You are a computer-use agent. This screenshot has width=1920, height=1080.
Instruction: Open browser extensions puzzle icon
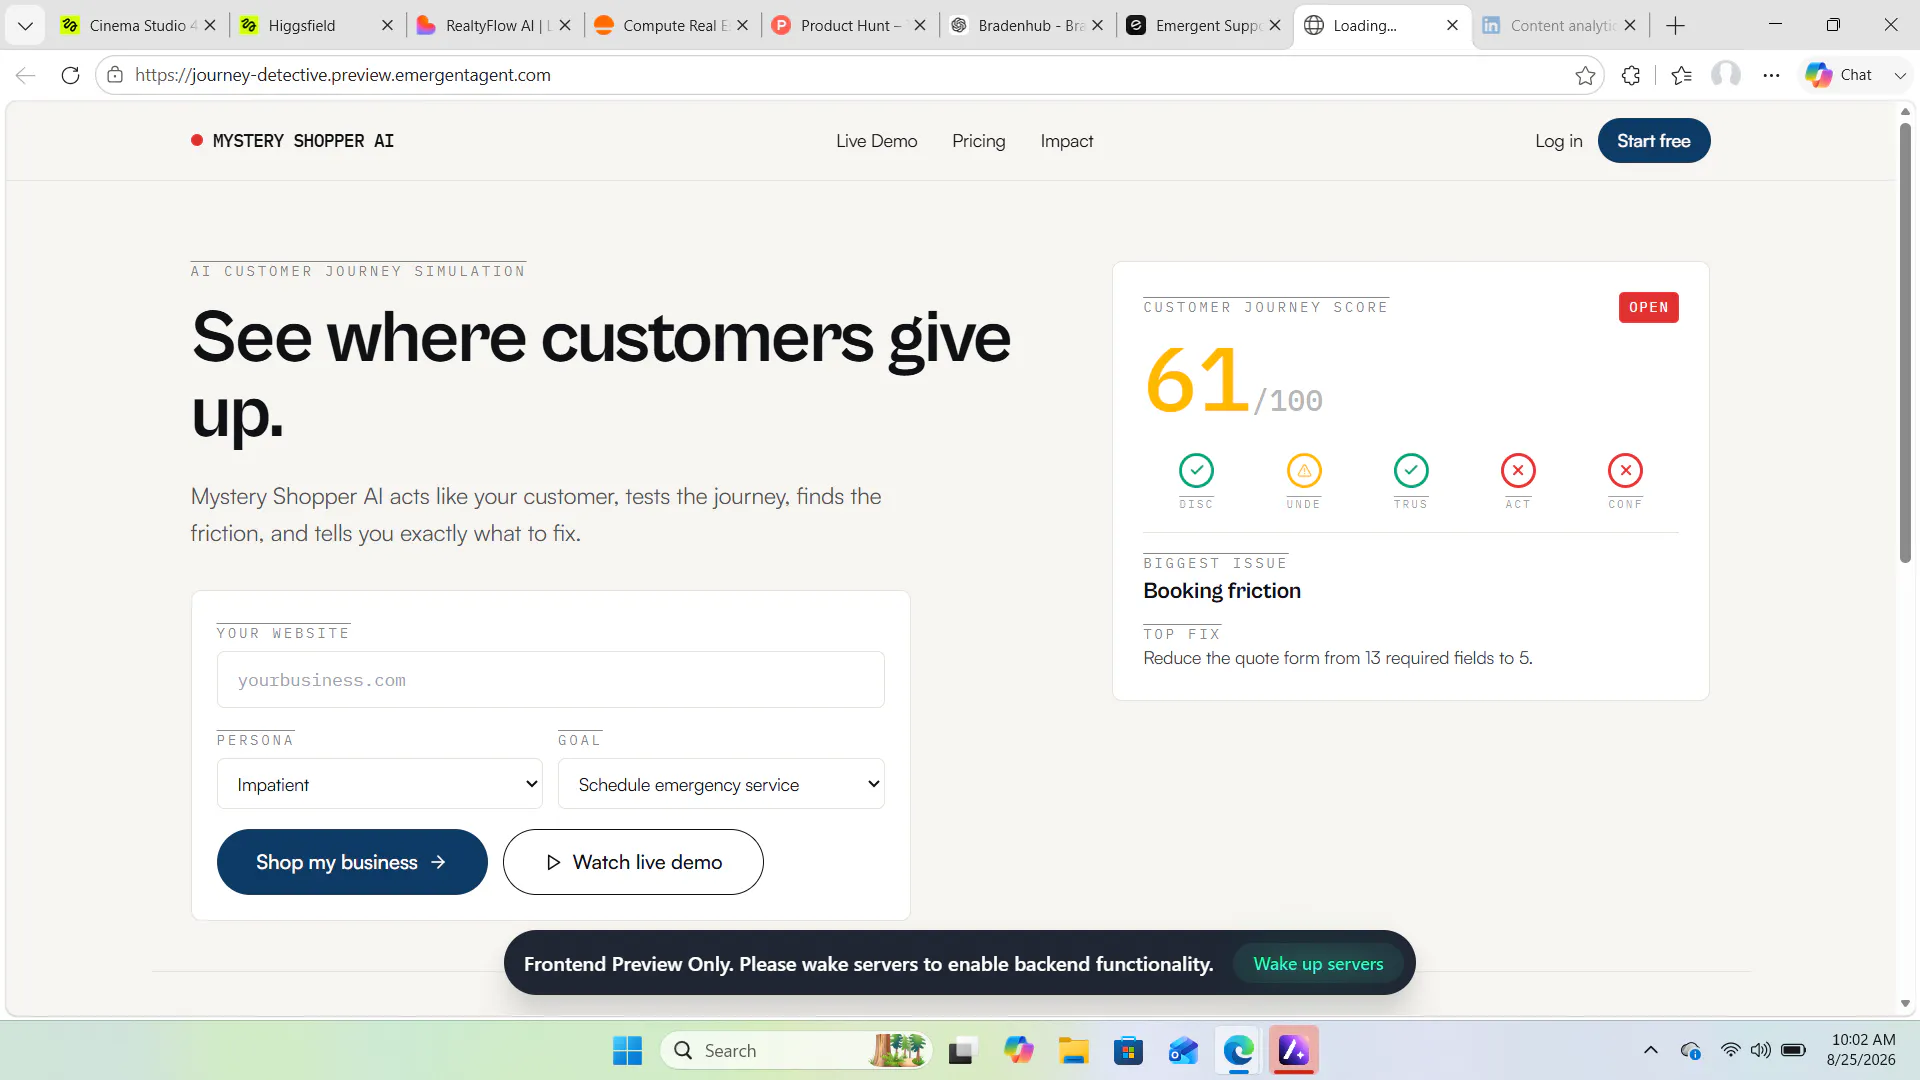[1631, 75]
